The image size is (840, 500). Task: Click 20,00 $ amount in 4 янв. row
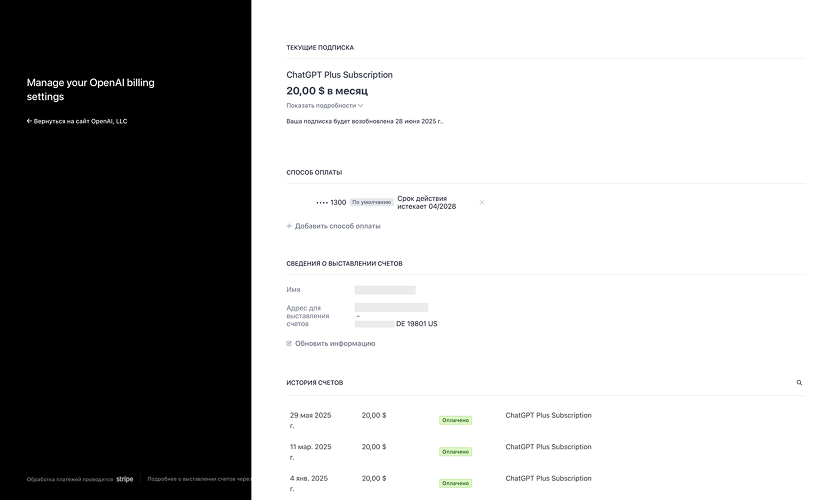click(374, 479)
